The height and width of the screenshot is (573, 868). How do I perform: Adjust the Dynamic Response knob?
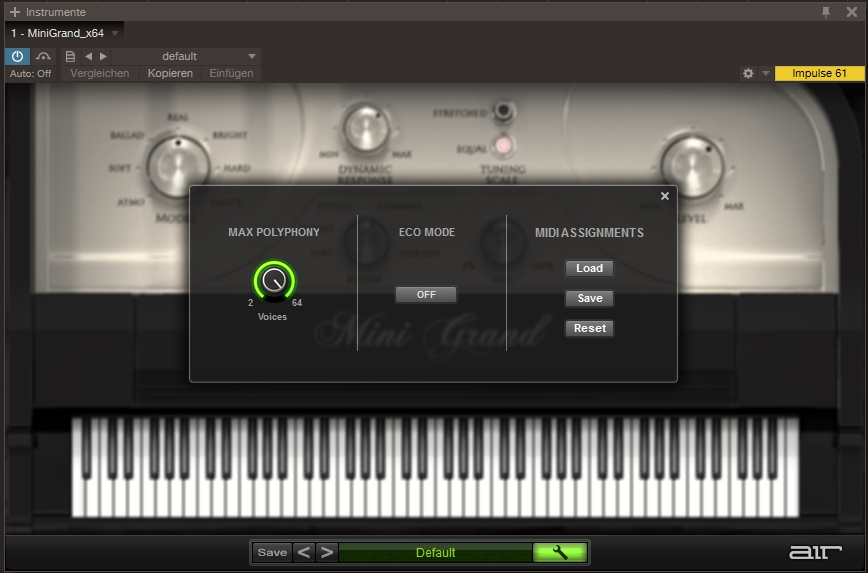pos(366,128)
